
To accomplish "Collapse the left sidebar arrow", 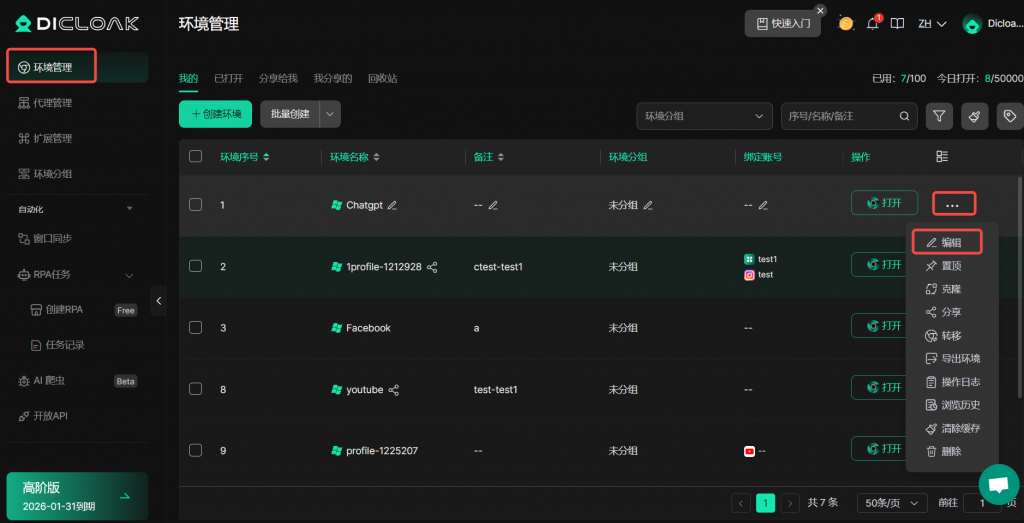I will [158, 300].
